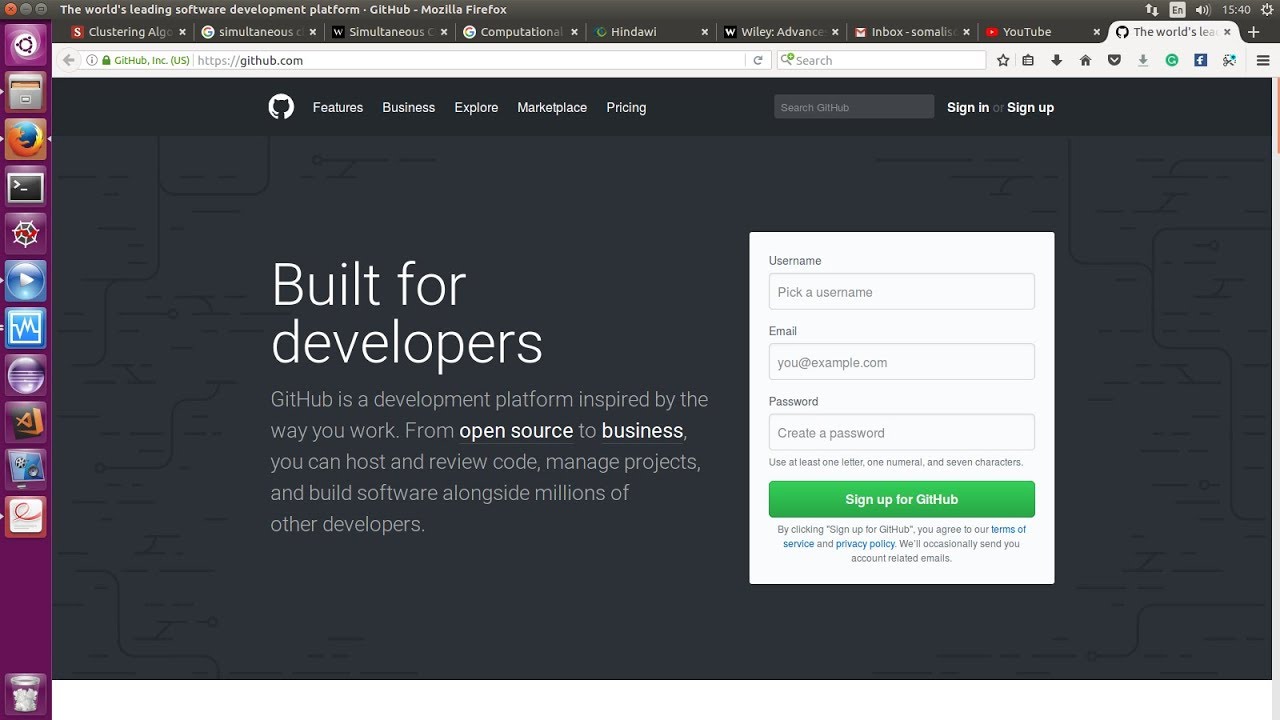Click the Sign in link

[x=968, y=107]
